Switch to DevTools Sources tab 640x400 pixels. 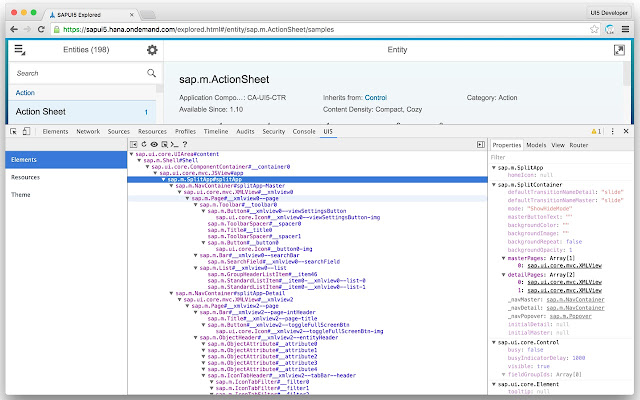(x=119, y=131)
